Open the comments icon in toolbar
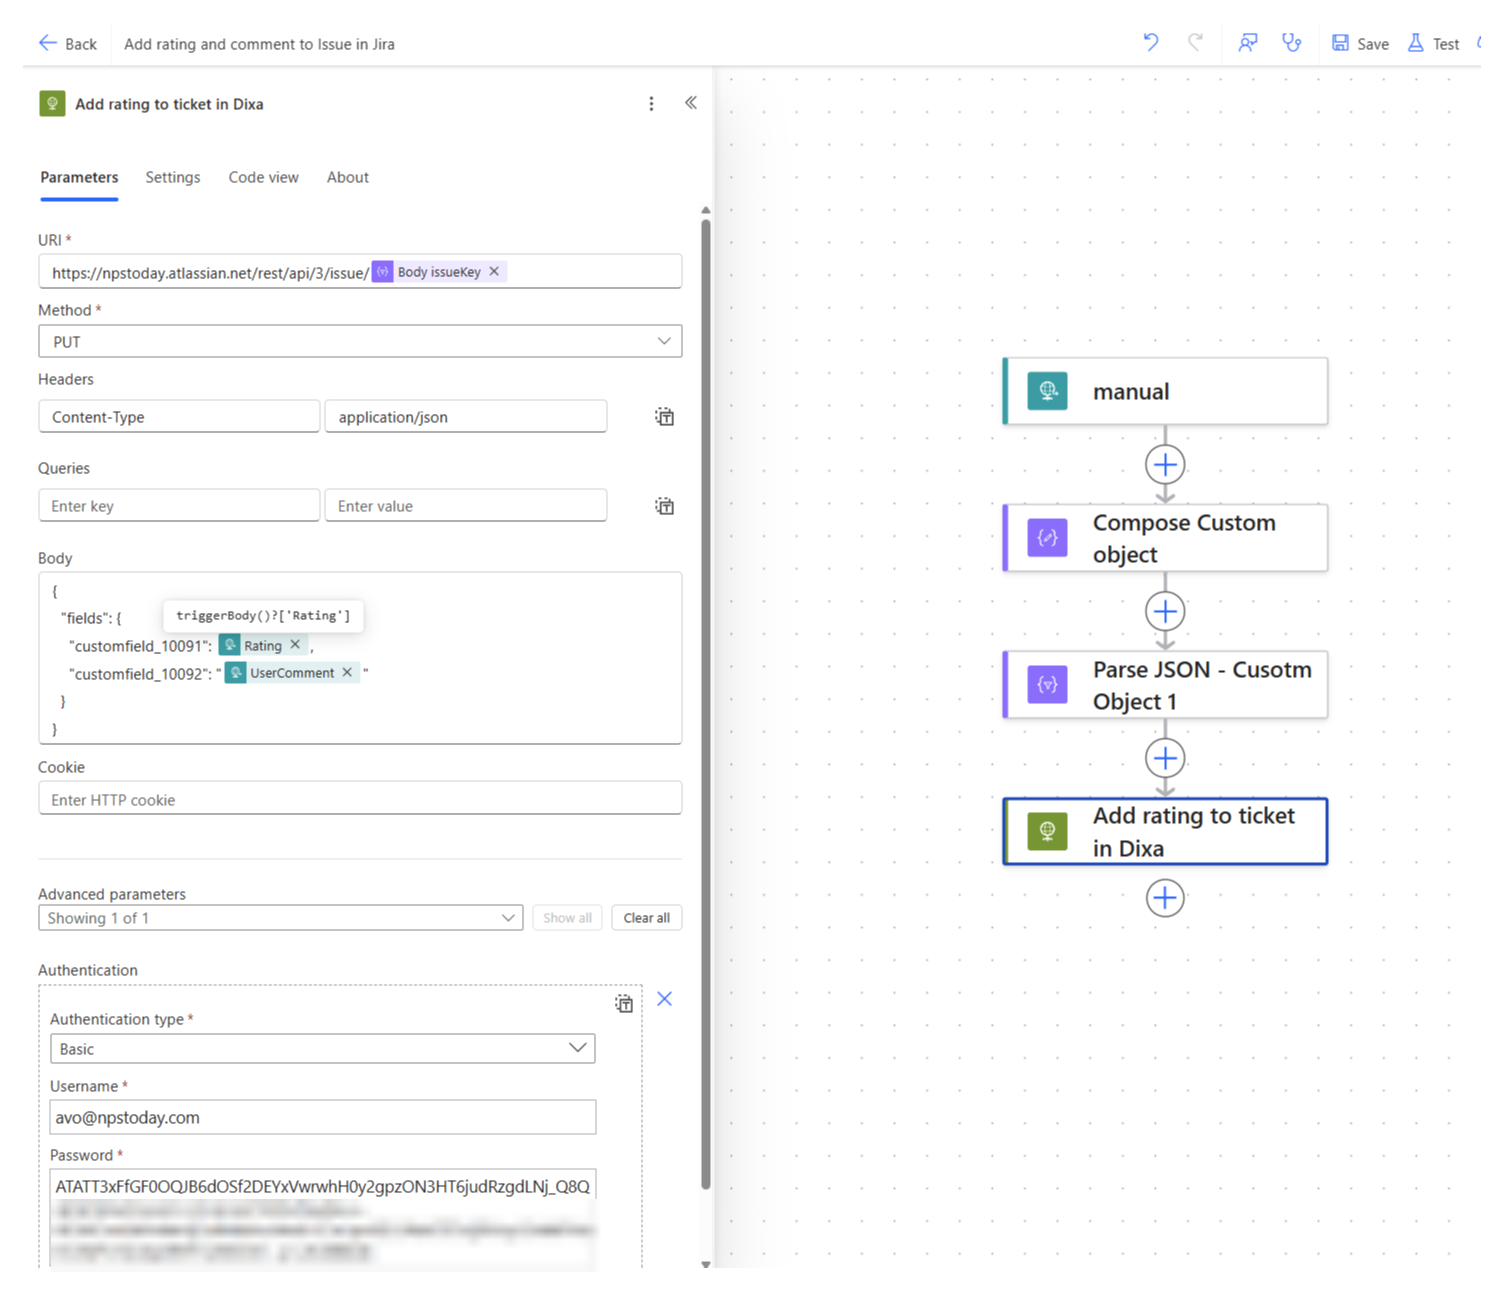Screen dimensions: 1503x1294 (1248, 43)
